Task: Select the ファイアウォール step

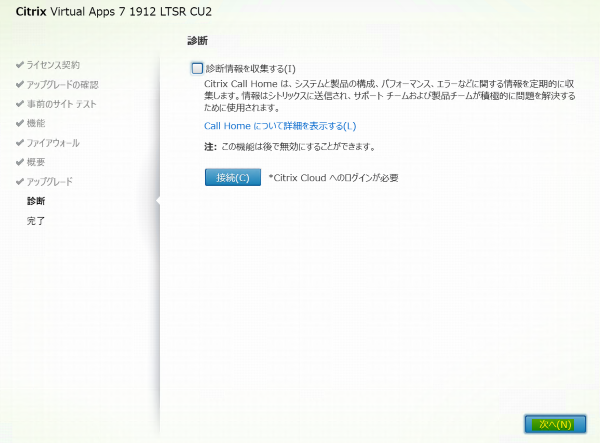Action: [x=53, y=143]
